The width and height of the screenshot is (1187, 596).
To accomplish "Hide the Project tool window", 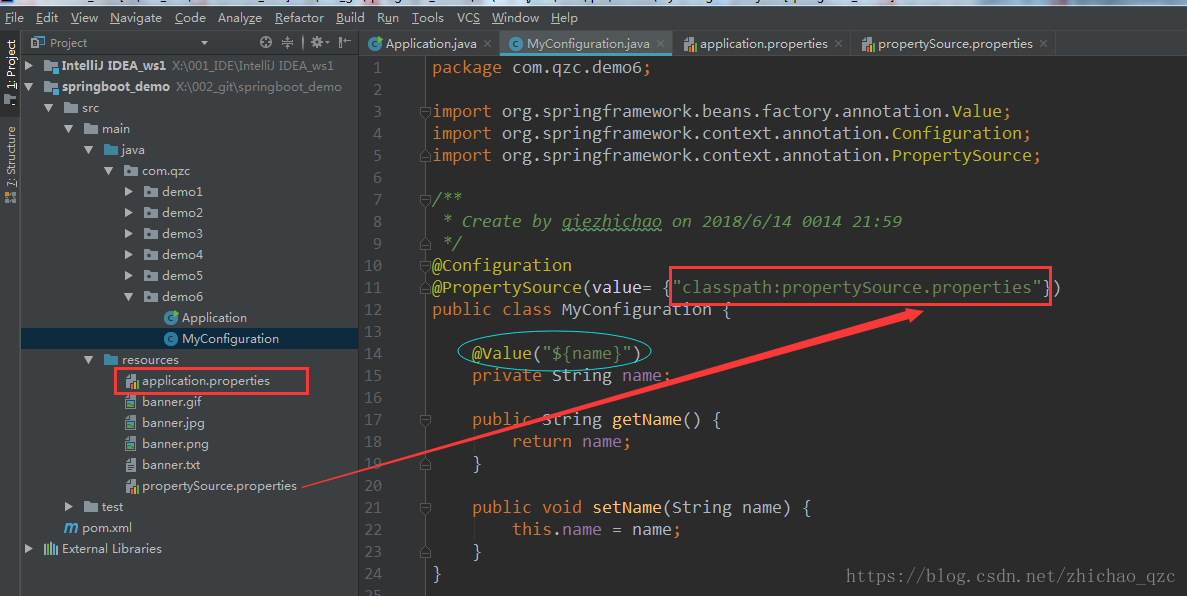I will click(344, 42).
